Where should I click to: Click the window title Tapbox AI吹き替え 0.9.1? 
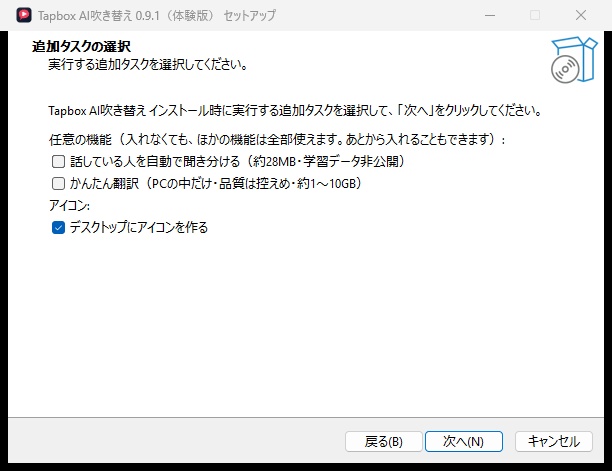pos(157,16)
